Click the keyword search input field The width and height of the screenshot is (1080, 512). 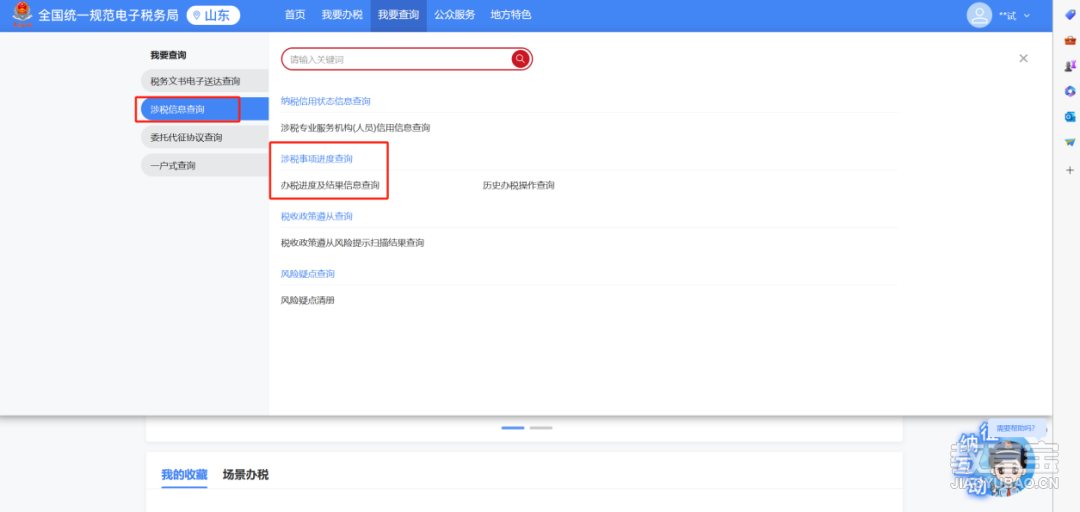(397, 59)
